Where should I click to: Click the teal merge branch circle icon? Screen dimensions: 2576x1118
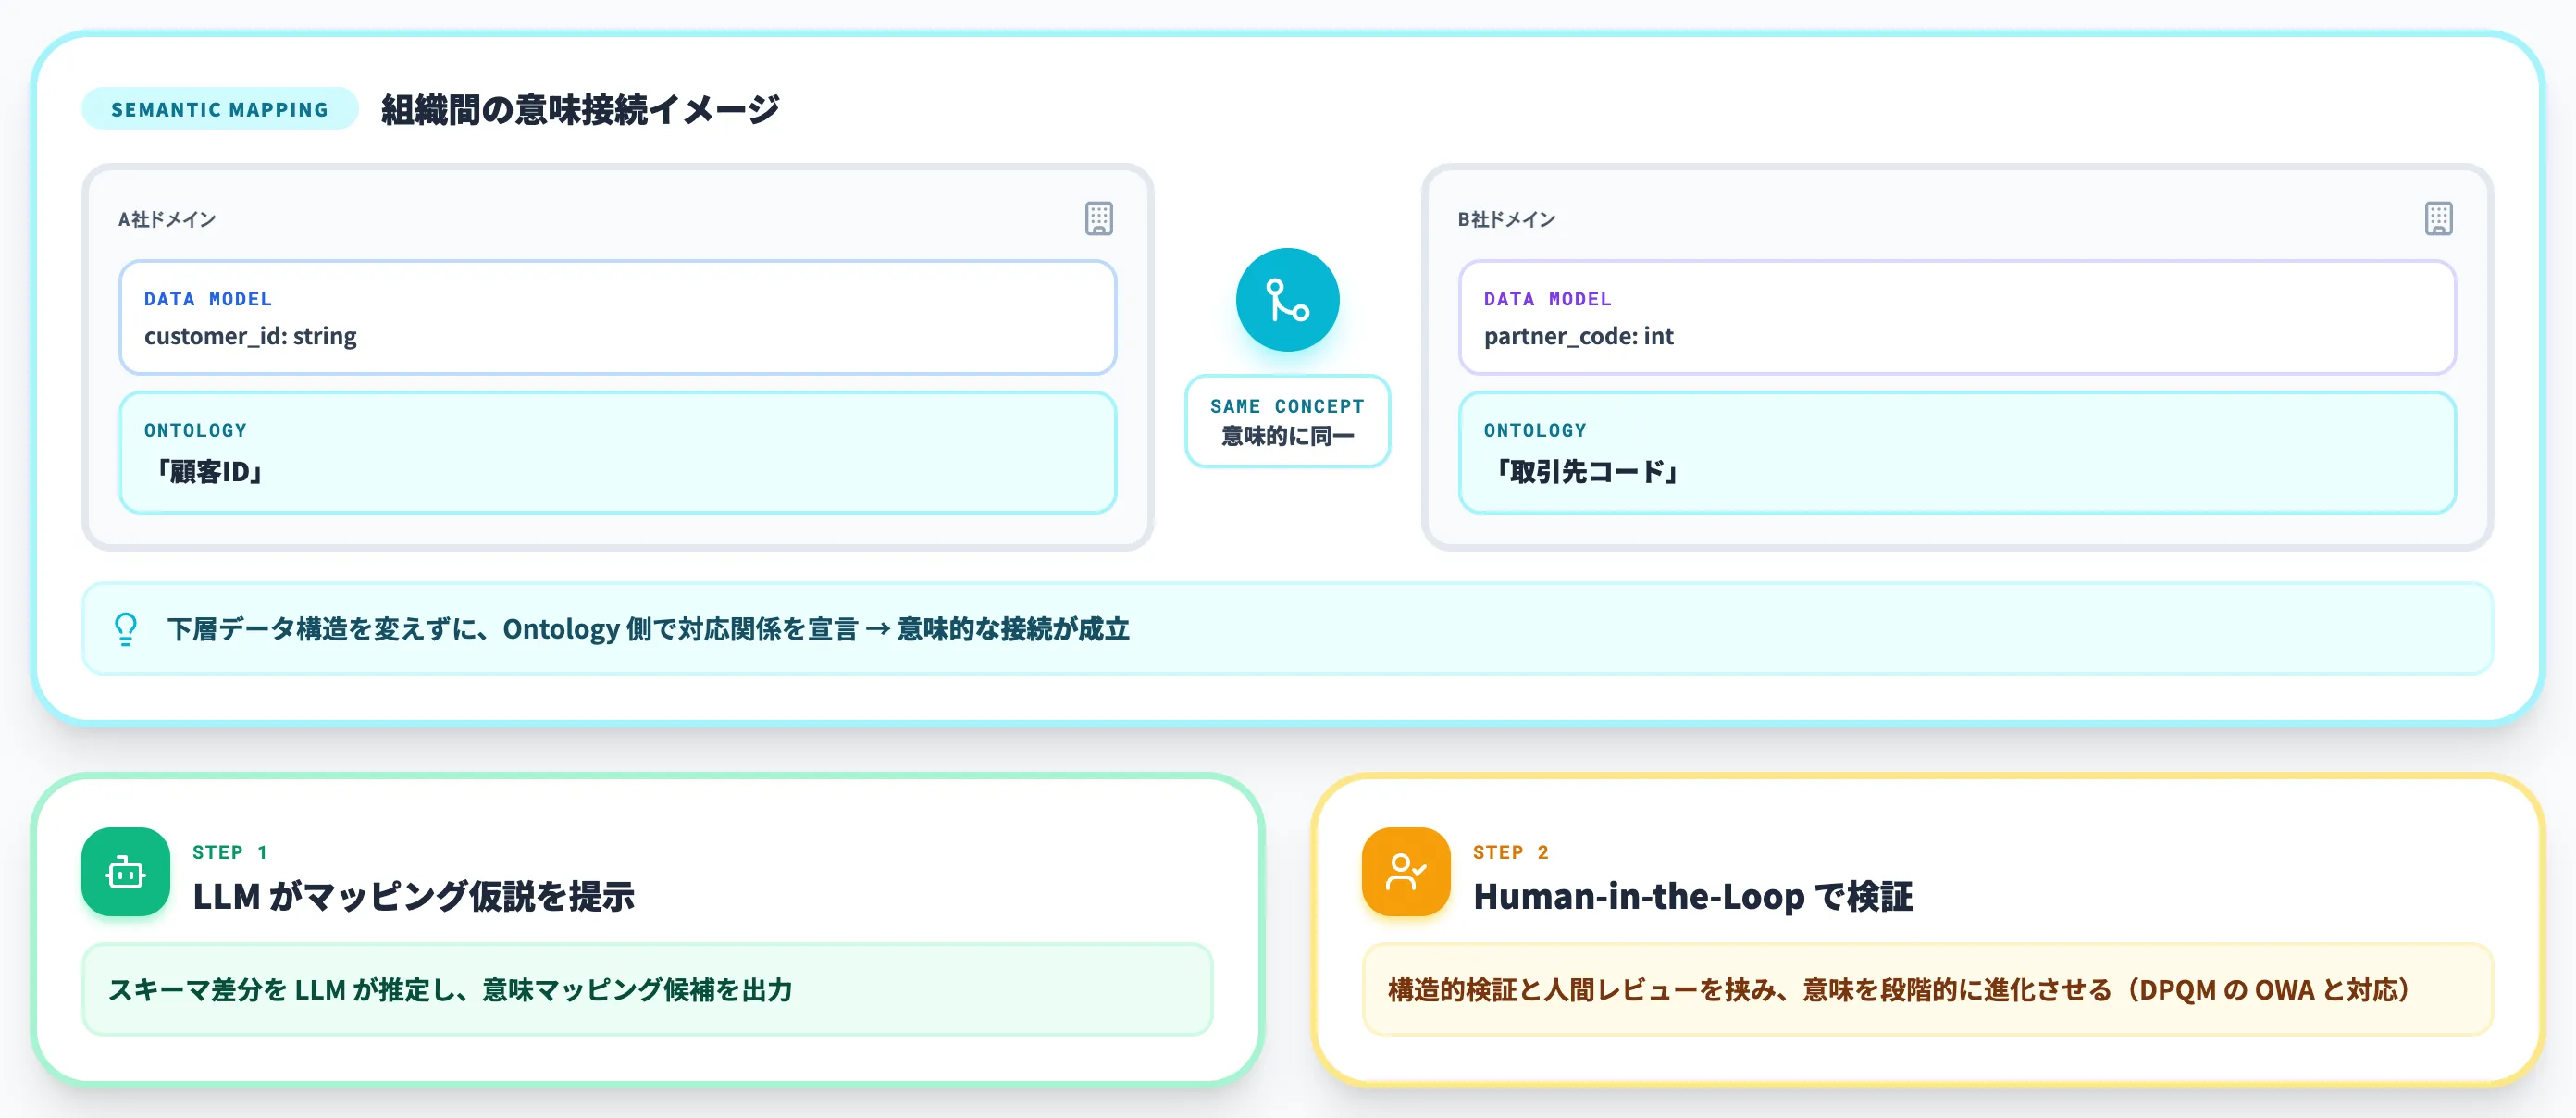point(1287,300)
